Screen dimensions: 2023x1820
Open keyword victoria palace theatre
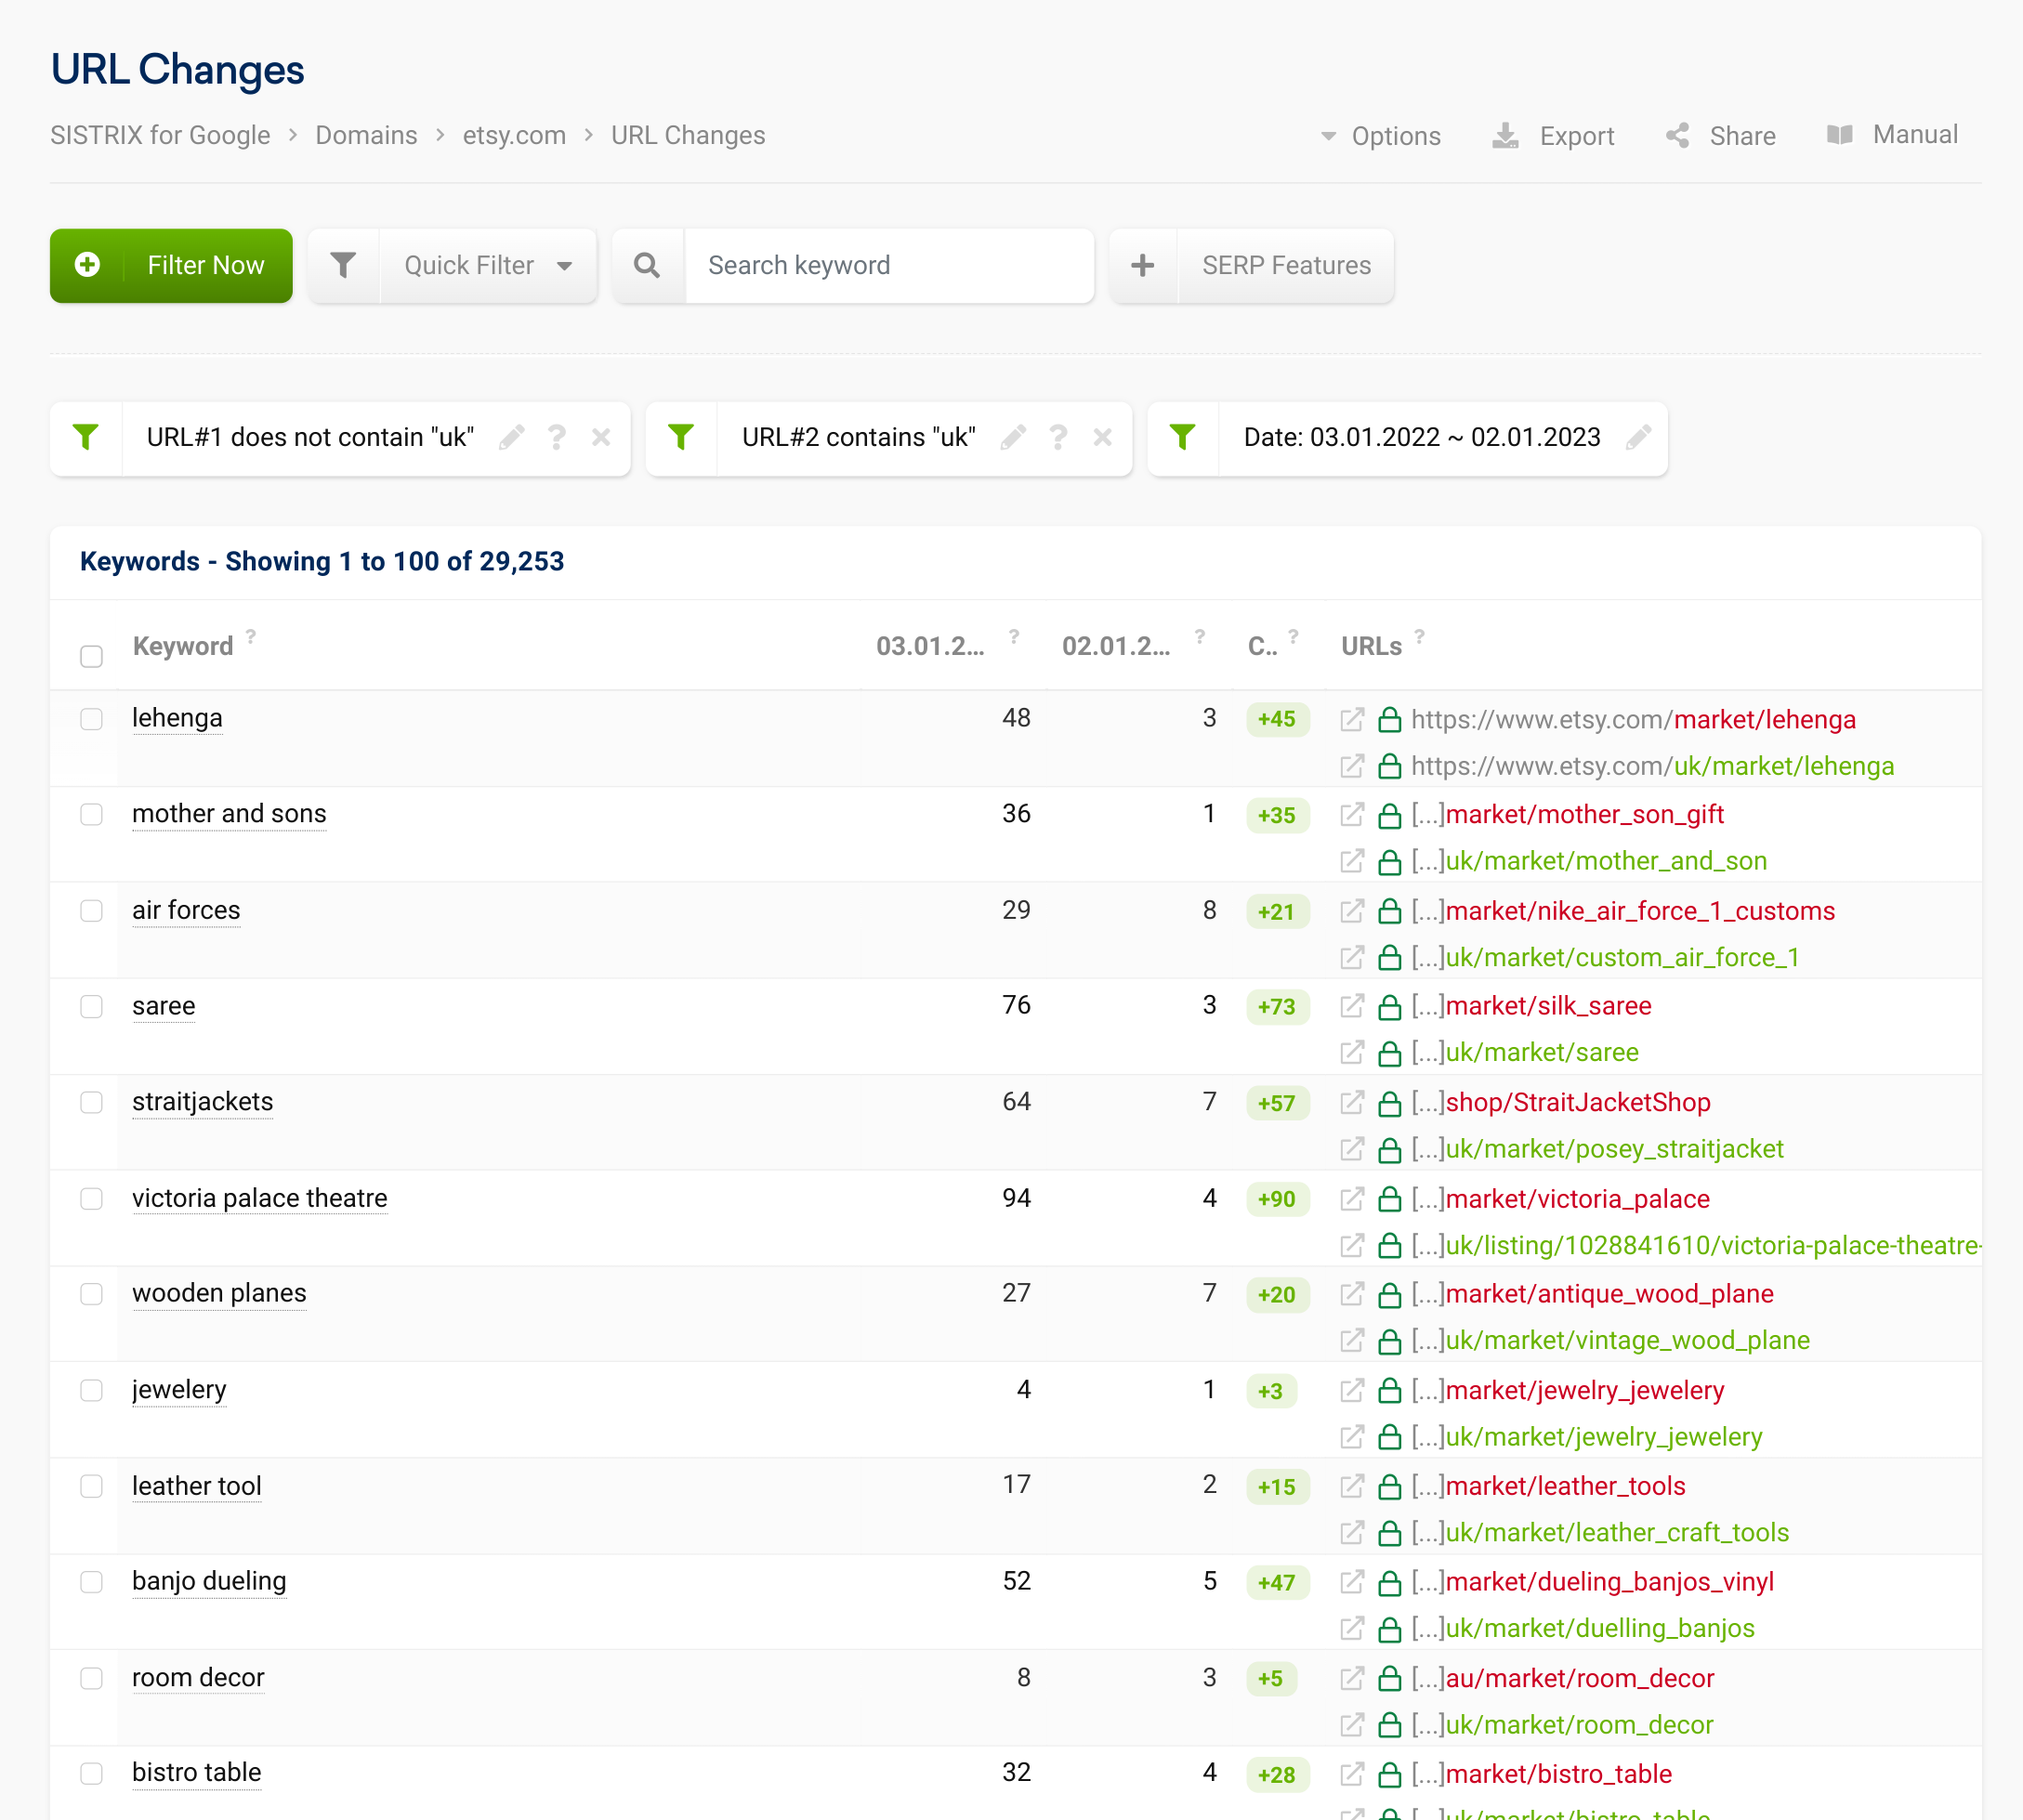click(259, 1198)
